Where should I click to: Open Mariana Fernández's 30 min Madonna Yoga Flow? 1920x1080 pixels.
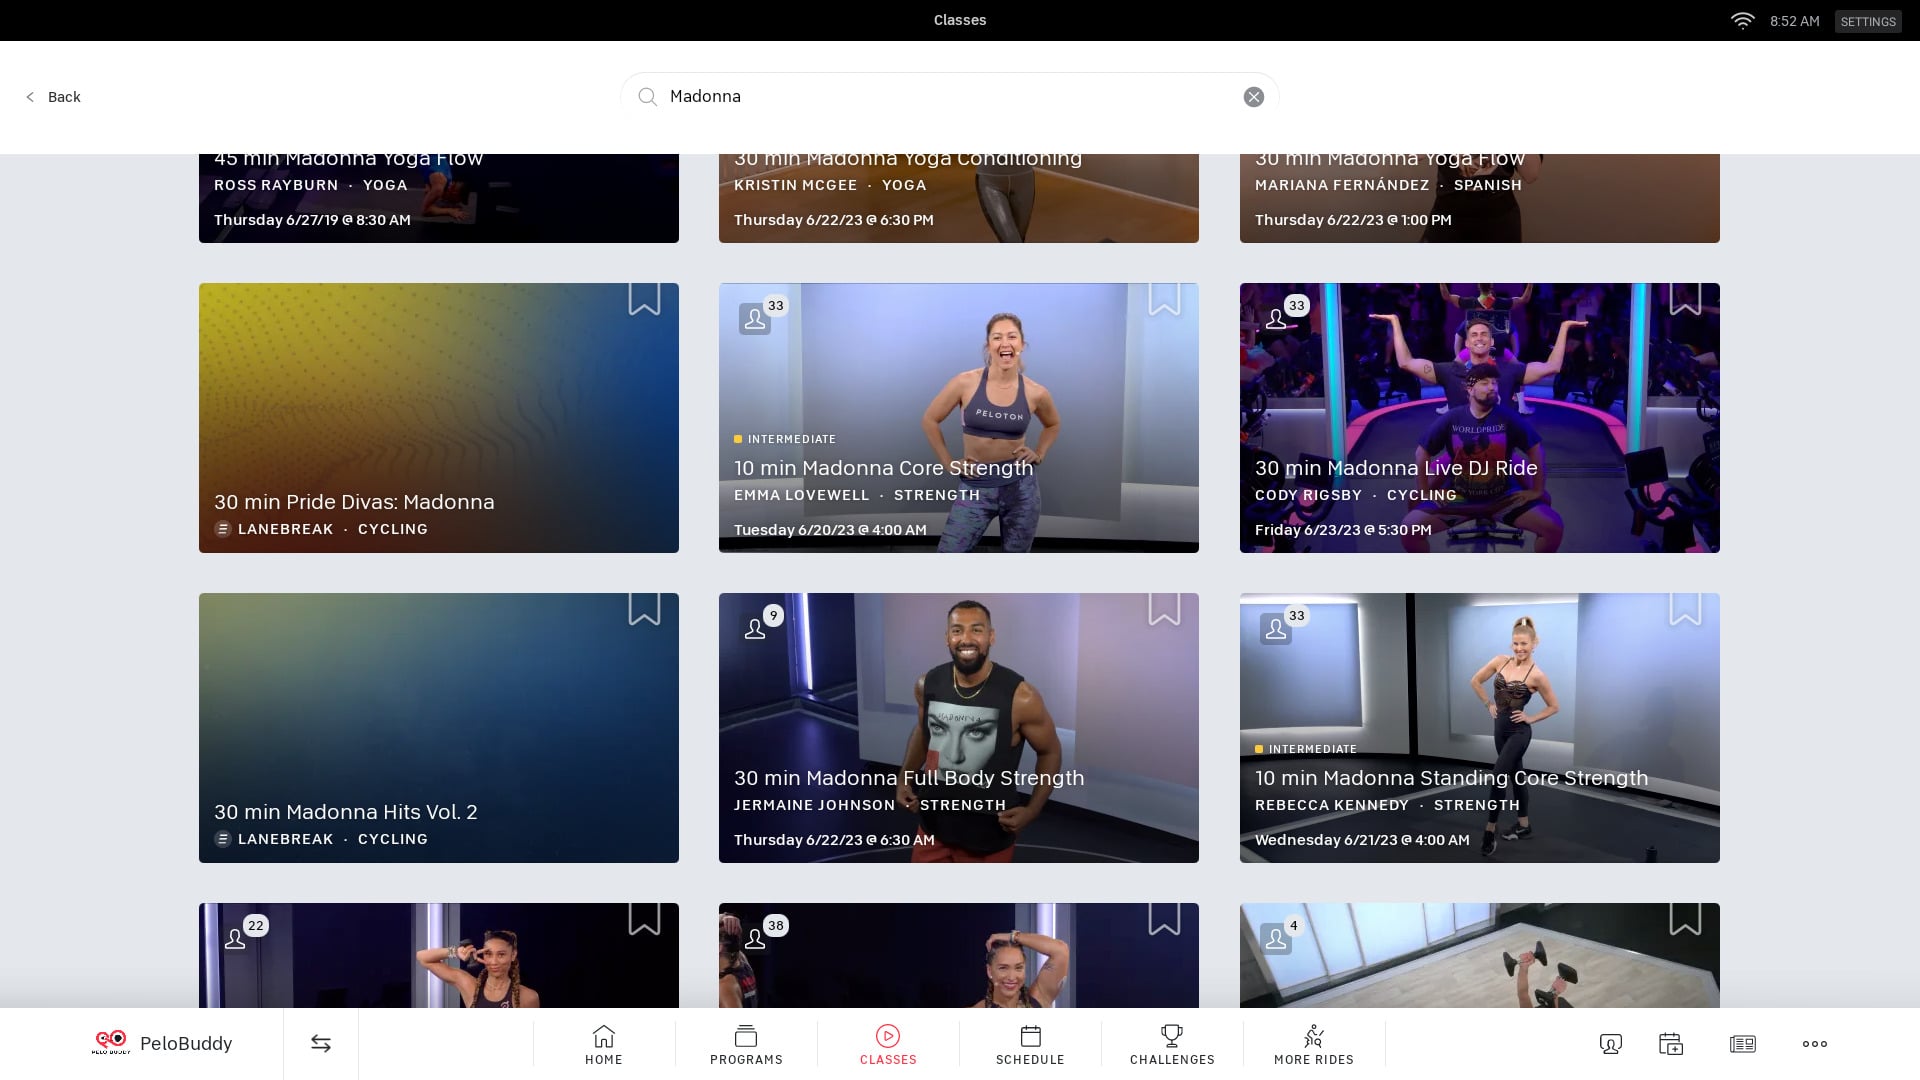click(1480, 198)
